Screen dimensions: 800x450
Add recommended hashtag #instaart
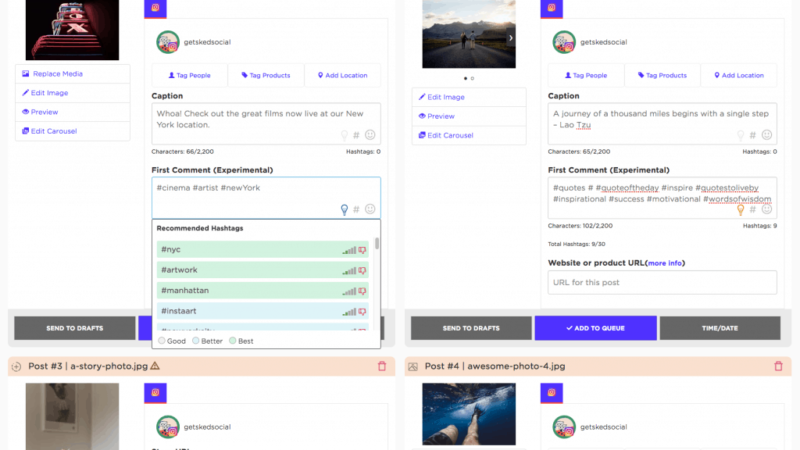click(x=262, y=311)
